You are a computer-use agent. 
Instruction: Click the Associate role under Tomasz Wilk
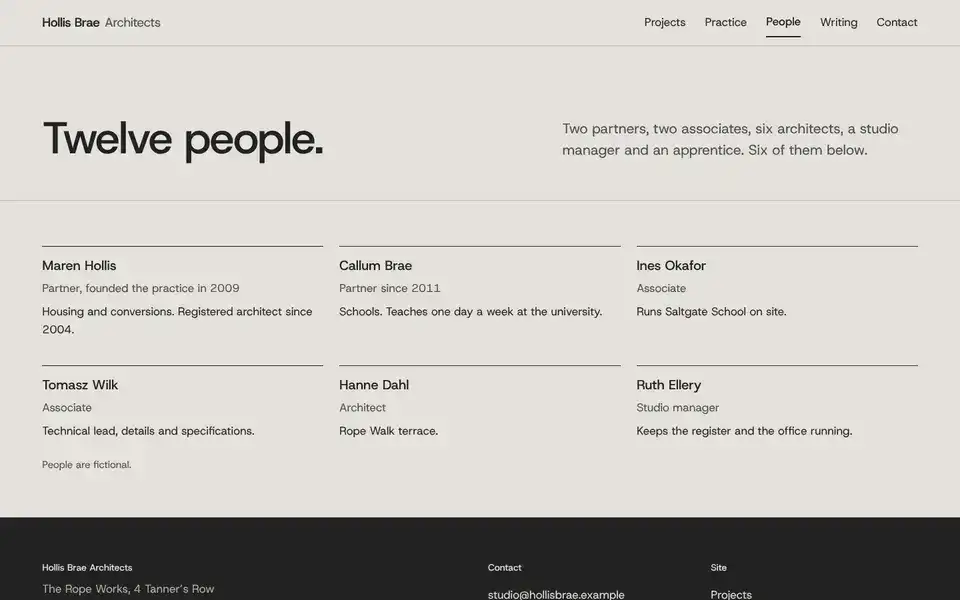67,407
